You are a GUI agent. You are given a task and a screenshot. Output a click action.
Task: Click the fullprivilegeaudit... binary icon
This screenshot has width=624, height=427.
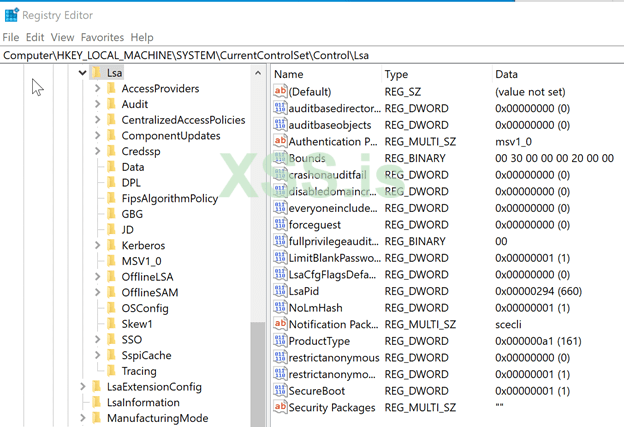pyautogui.click(x=280, y=241)
